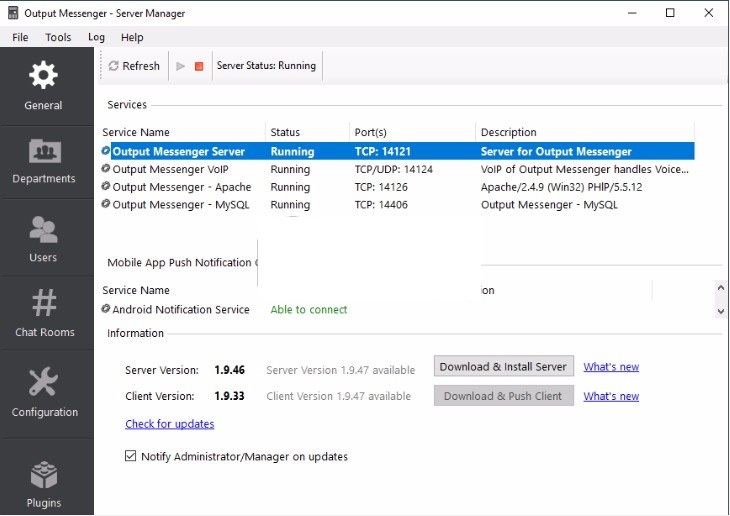Open the Log menu
This screenshot has width=730, height=516.
tap(96, 37)
